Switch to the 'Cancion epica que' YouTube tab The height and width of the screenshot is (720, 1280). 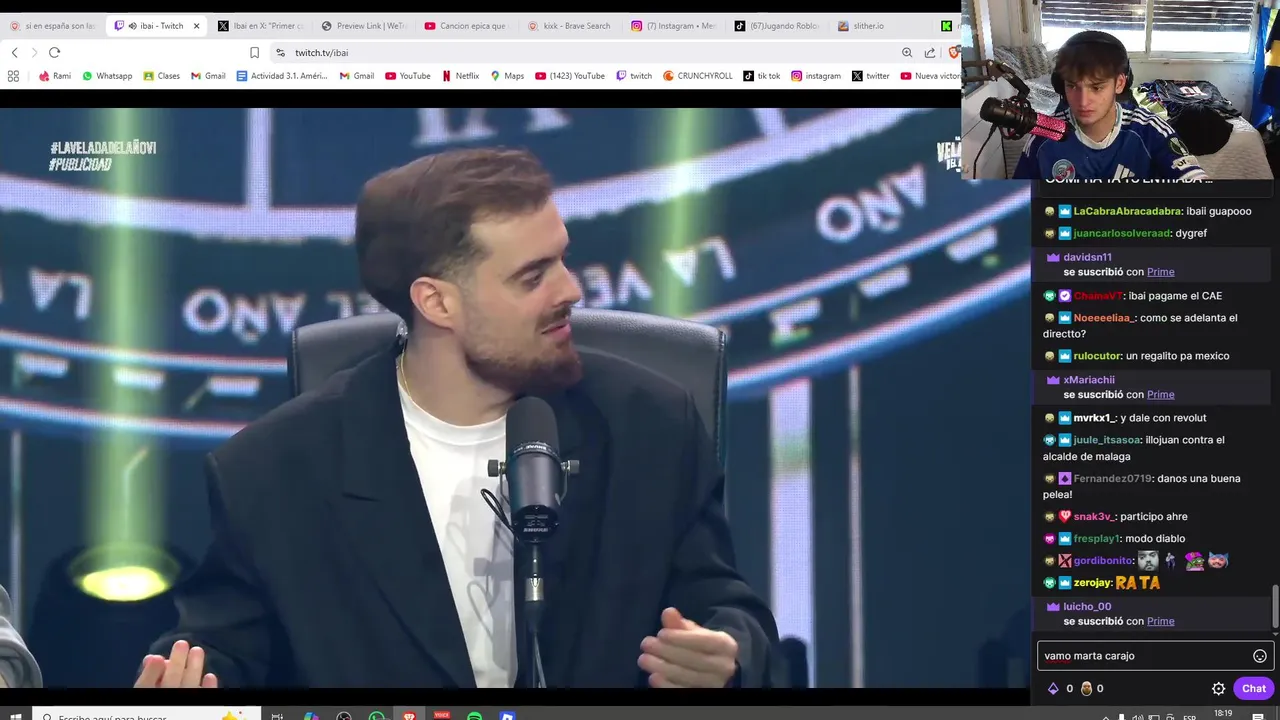tap(466, 26)
